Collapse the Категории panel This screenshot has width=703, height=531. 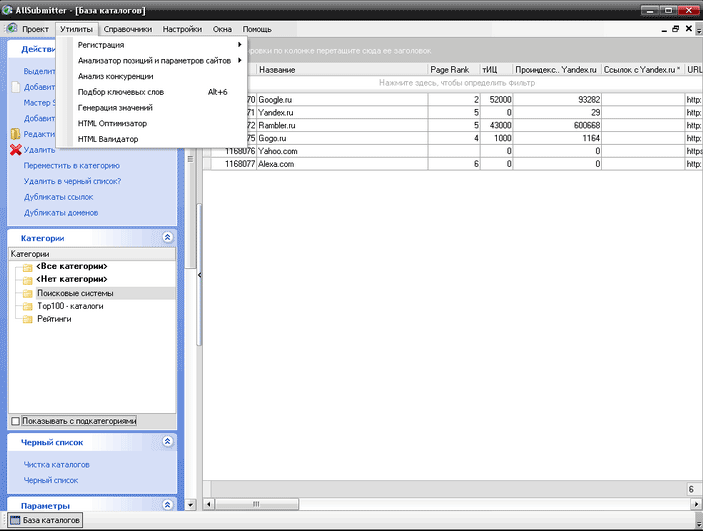167,237
